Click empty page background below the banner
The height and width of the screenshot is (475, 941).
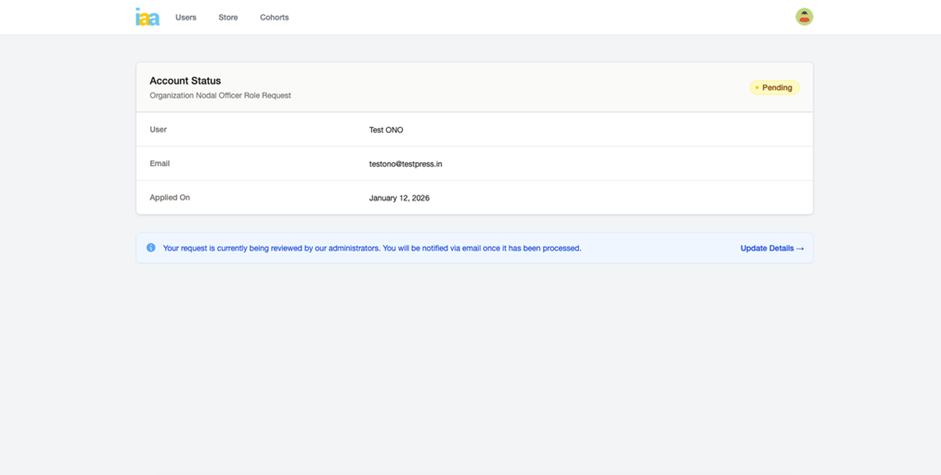pyautogui.click(x=470, y=370)
